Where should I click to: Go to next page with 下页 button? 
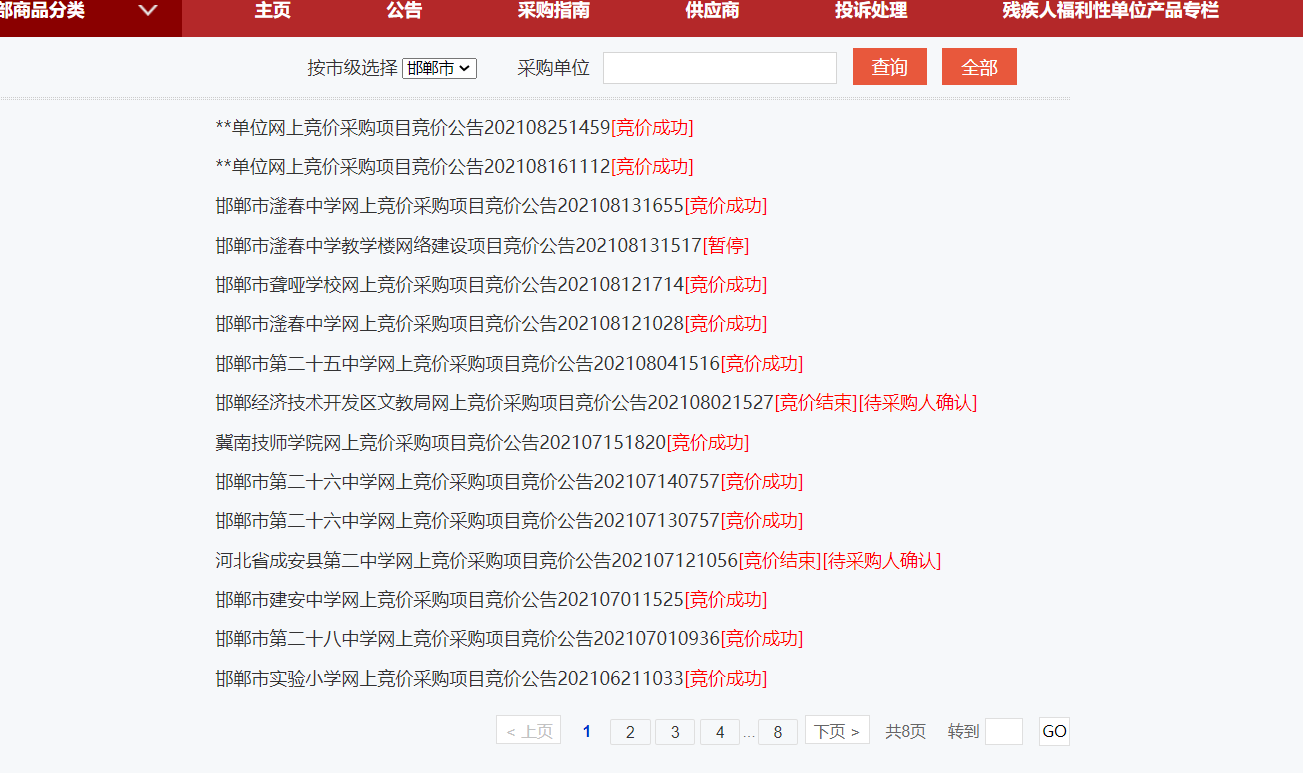coord(837,731)
